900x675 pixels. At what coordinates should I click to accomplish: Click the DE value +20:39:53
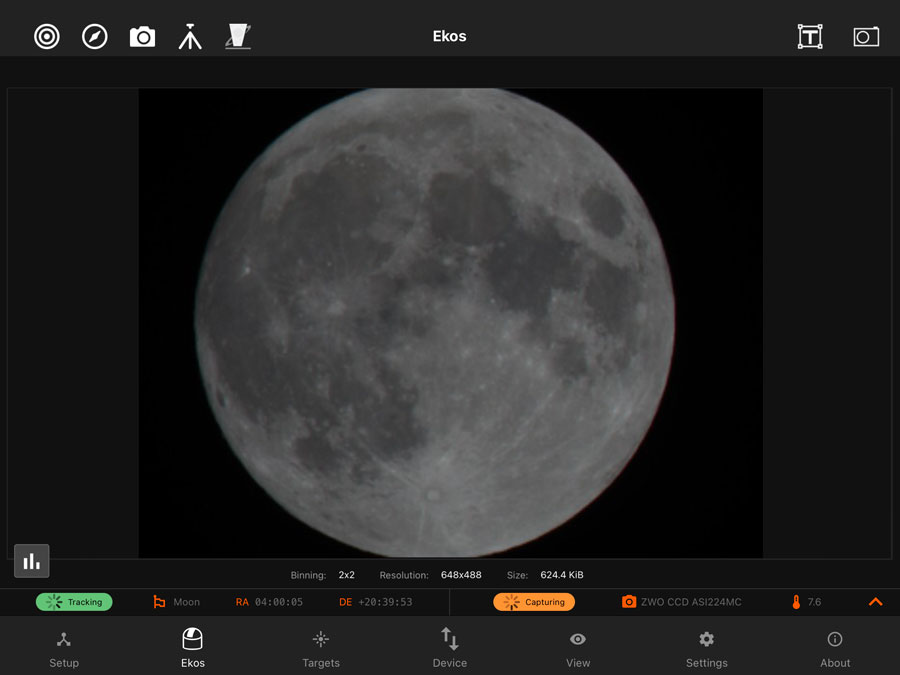pyautogui.click(x=385, y=602)
